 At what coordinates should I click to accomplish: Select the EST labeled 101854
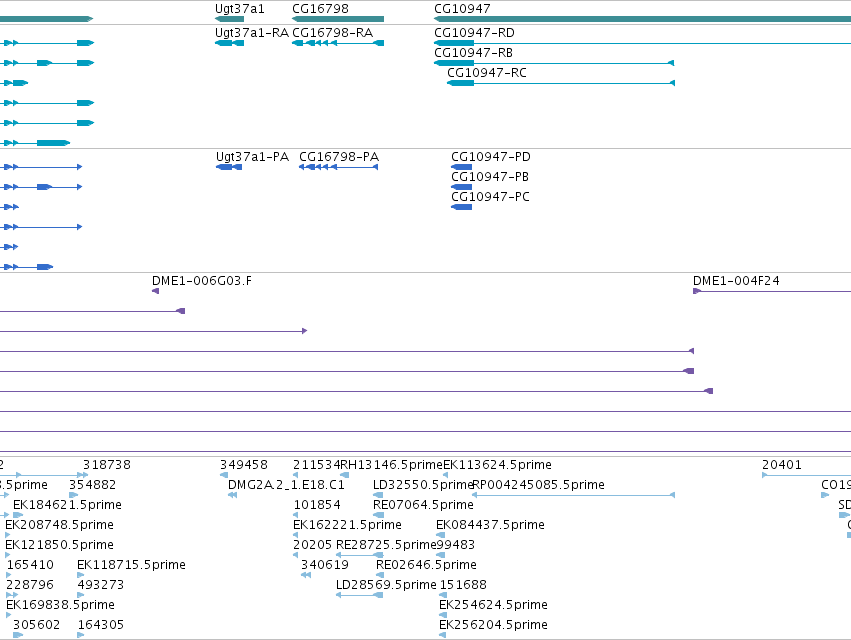tap(317, 505)
